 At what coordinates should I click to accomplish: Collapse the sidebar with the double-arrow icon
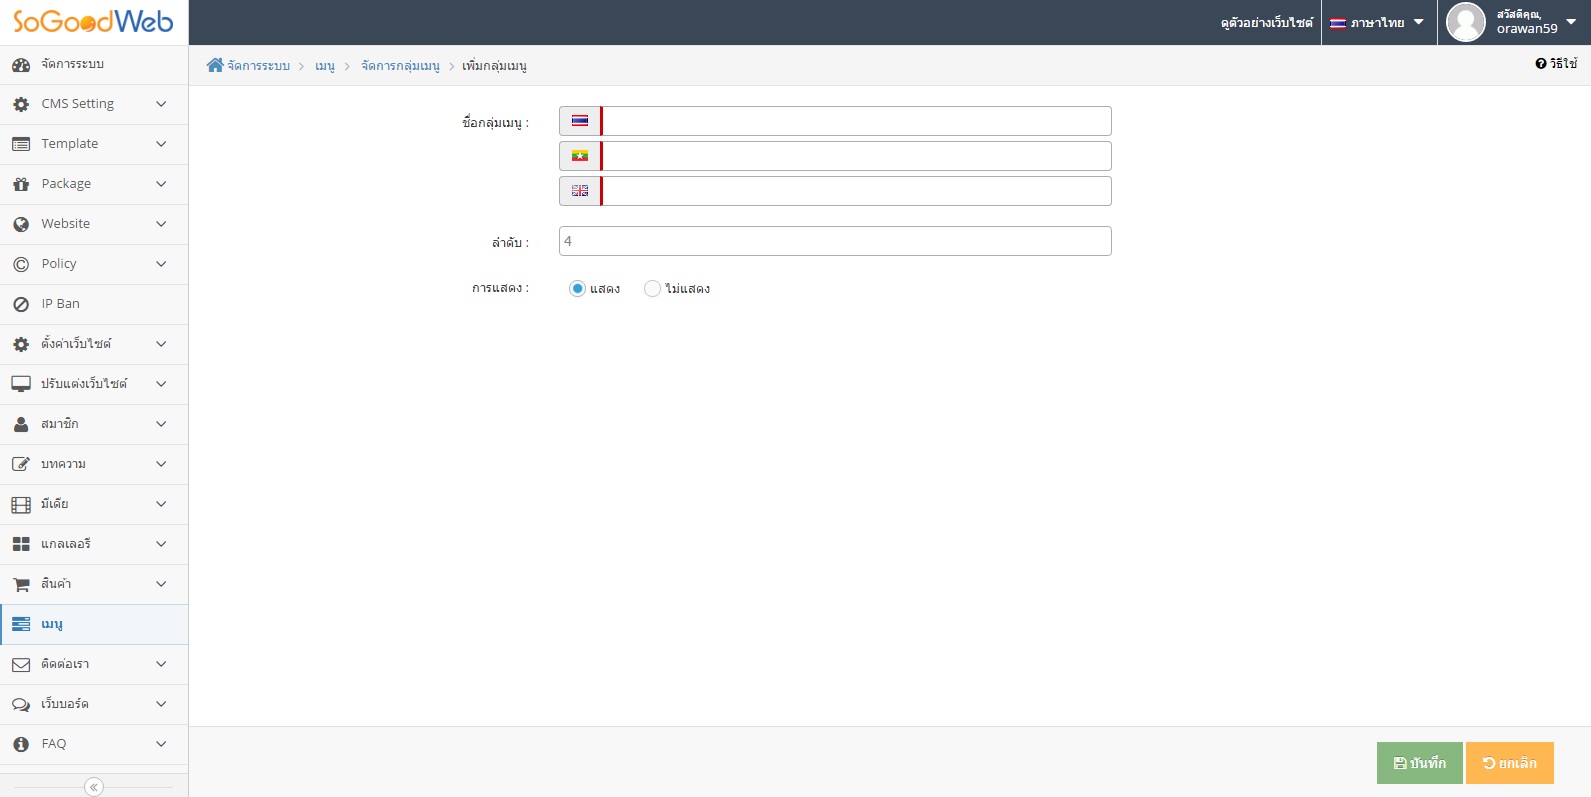click(x=94, y=787)
